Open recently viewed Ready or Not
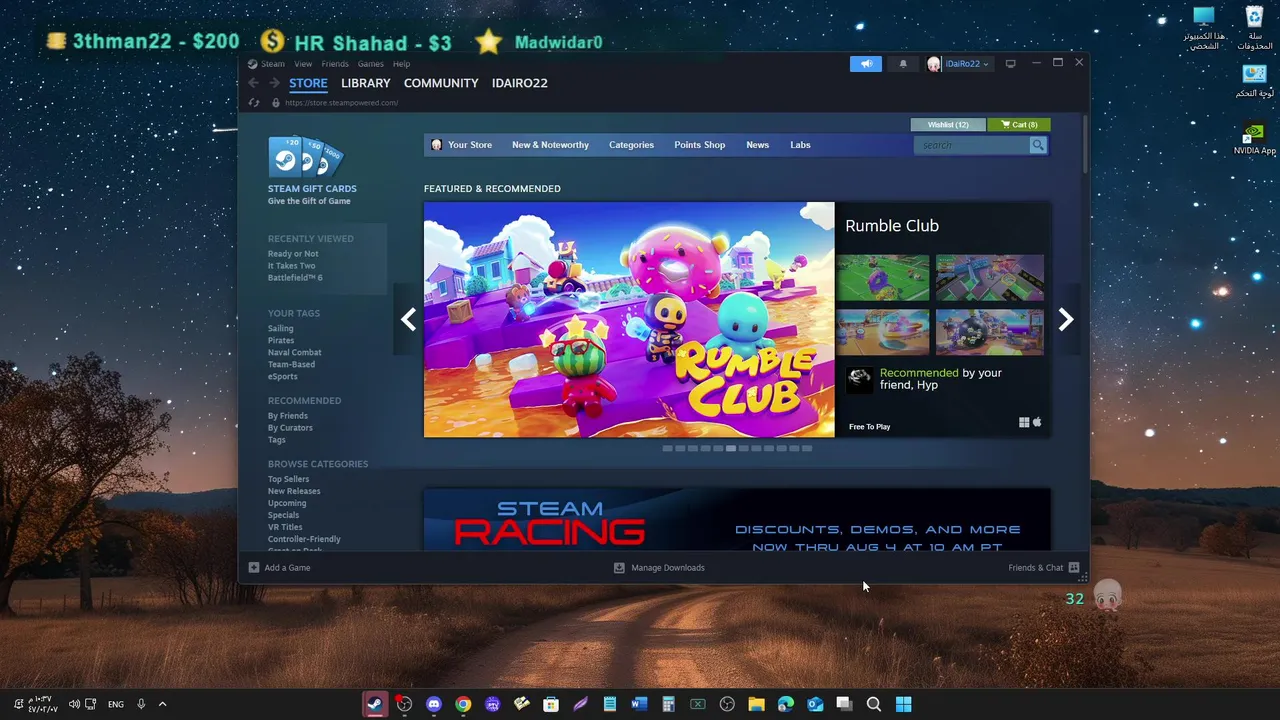This screenshot has height=720, width=1280. (293, 254)
